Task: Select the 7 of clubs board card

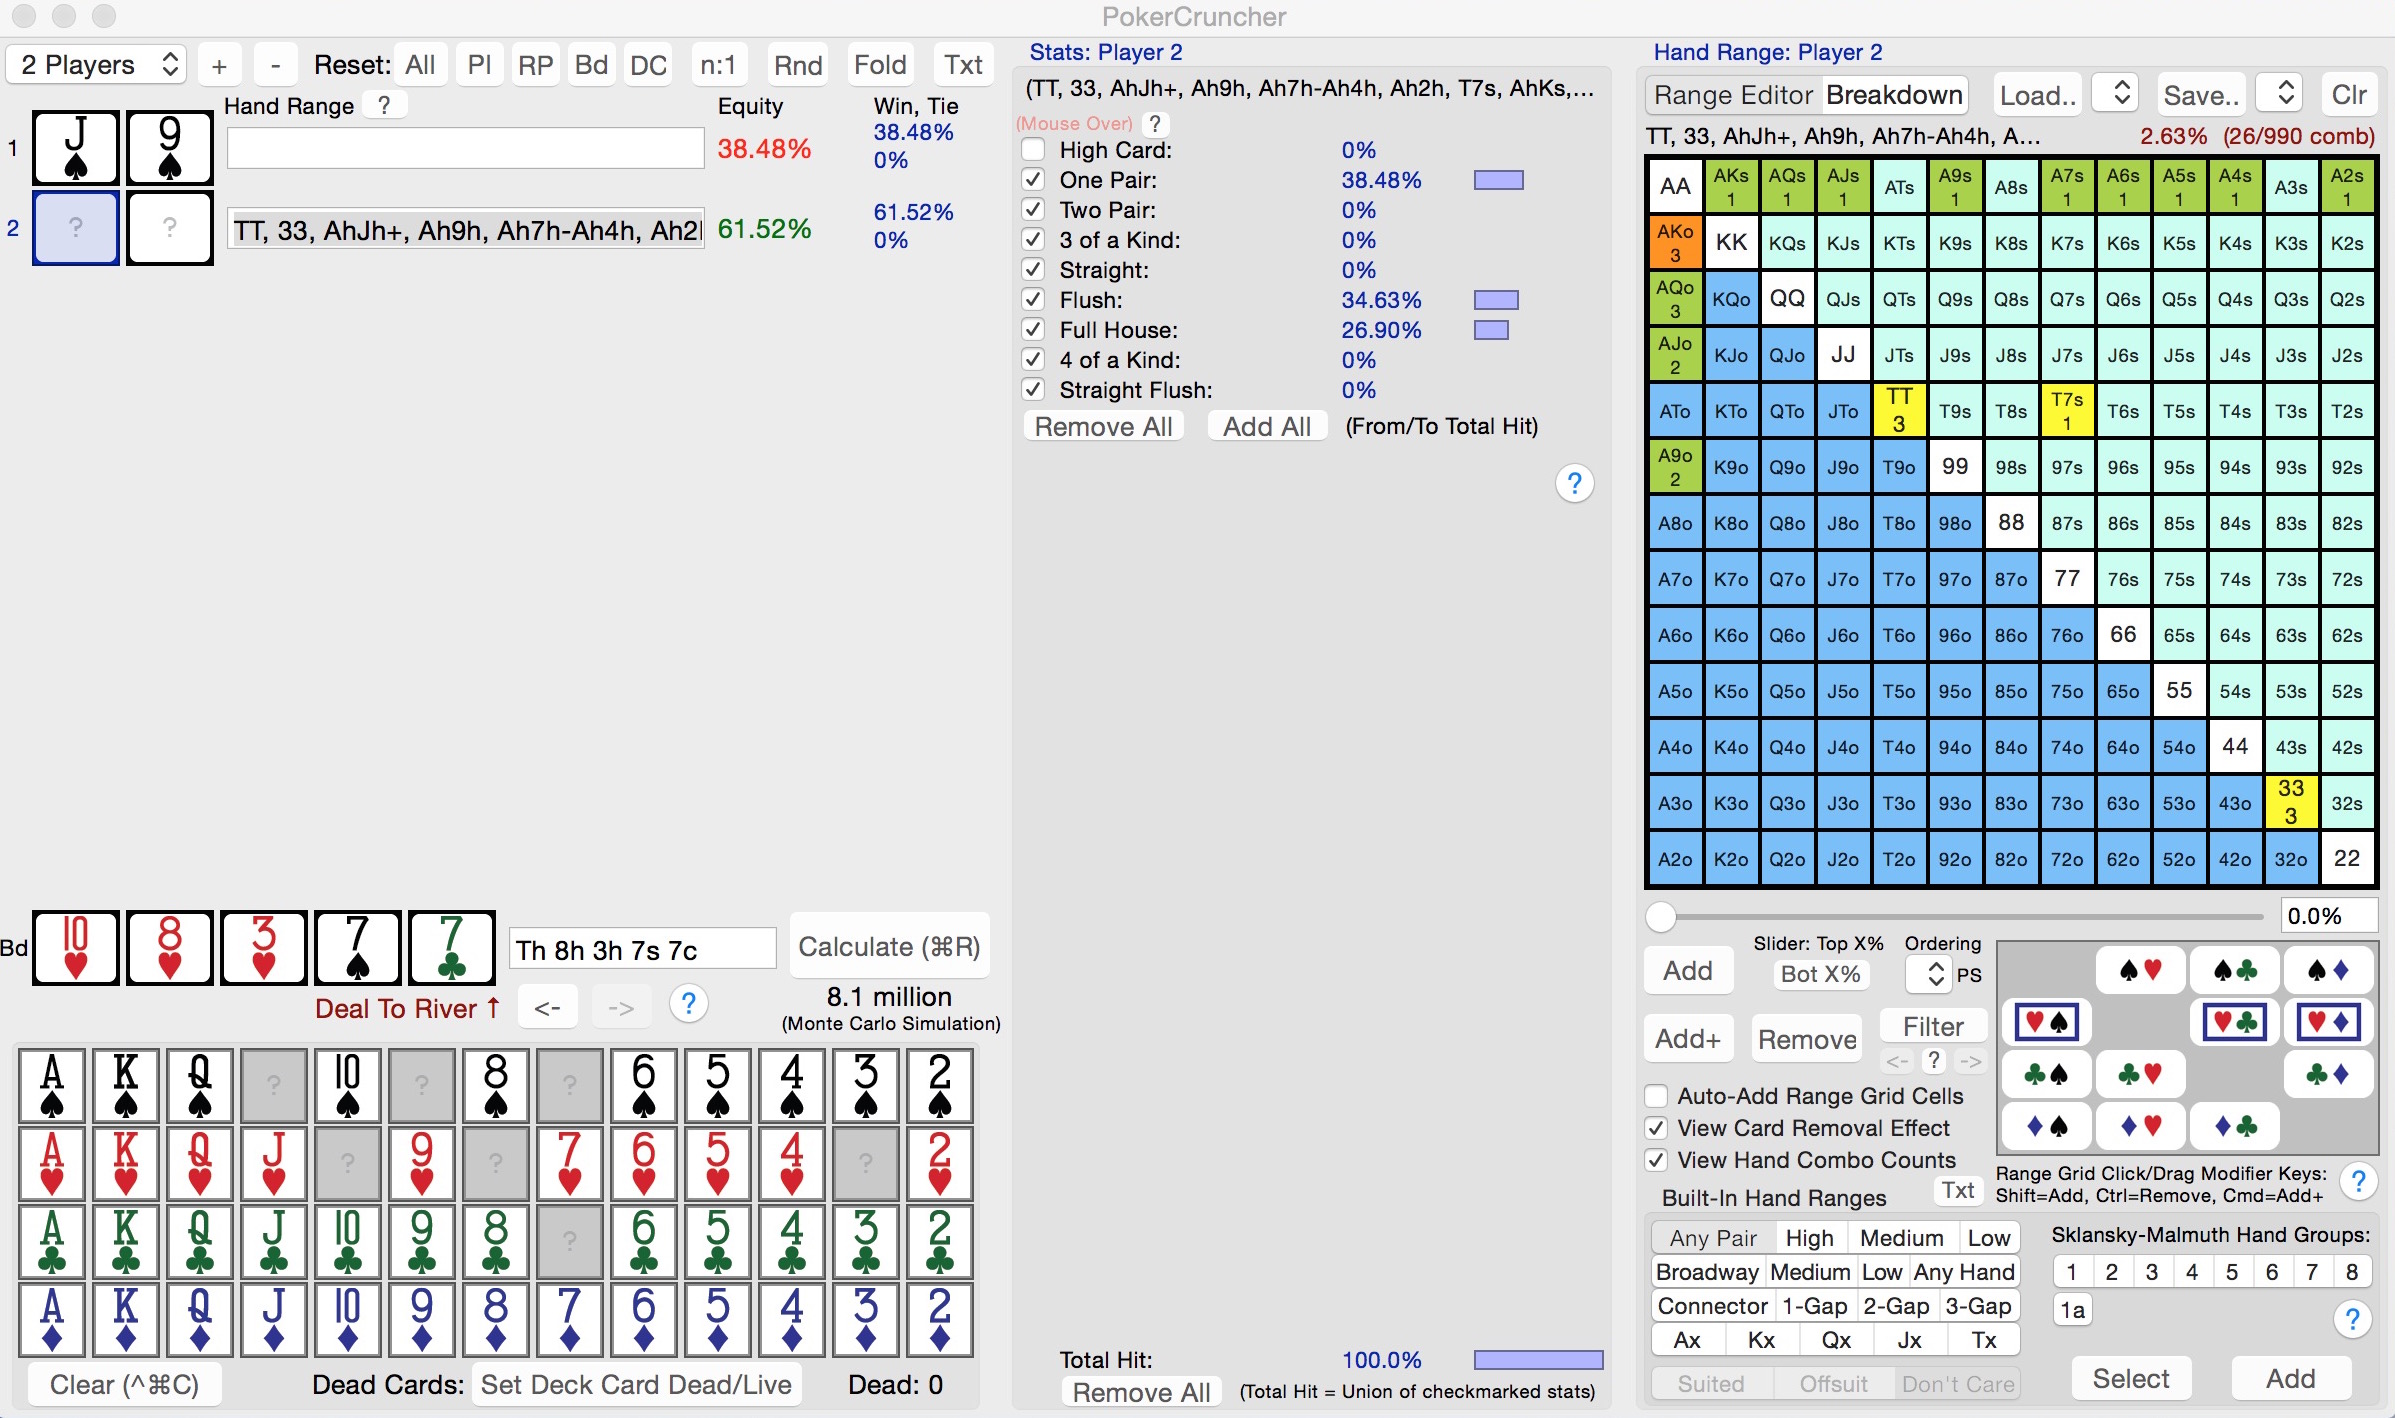Action: [452, 947]
